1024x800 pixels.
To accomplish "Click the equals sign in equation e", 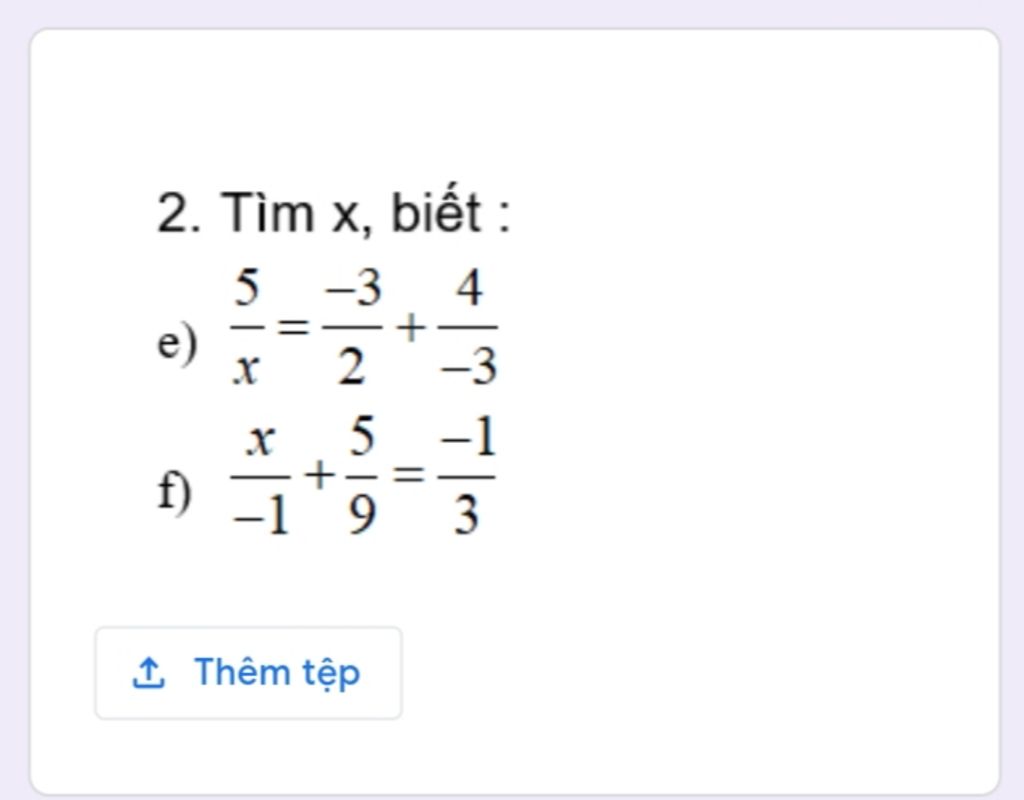I will [x=293, y=326].
